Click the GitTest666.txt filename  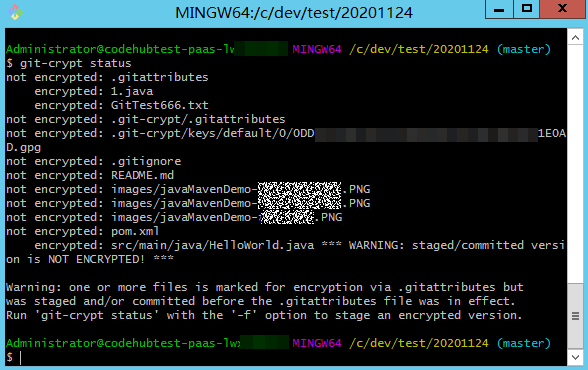[159, 105]
